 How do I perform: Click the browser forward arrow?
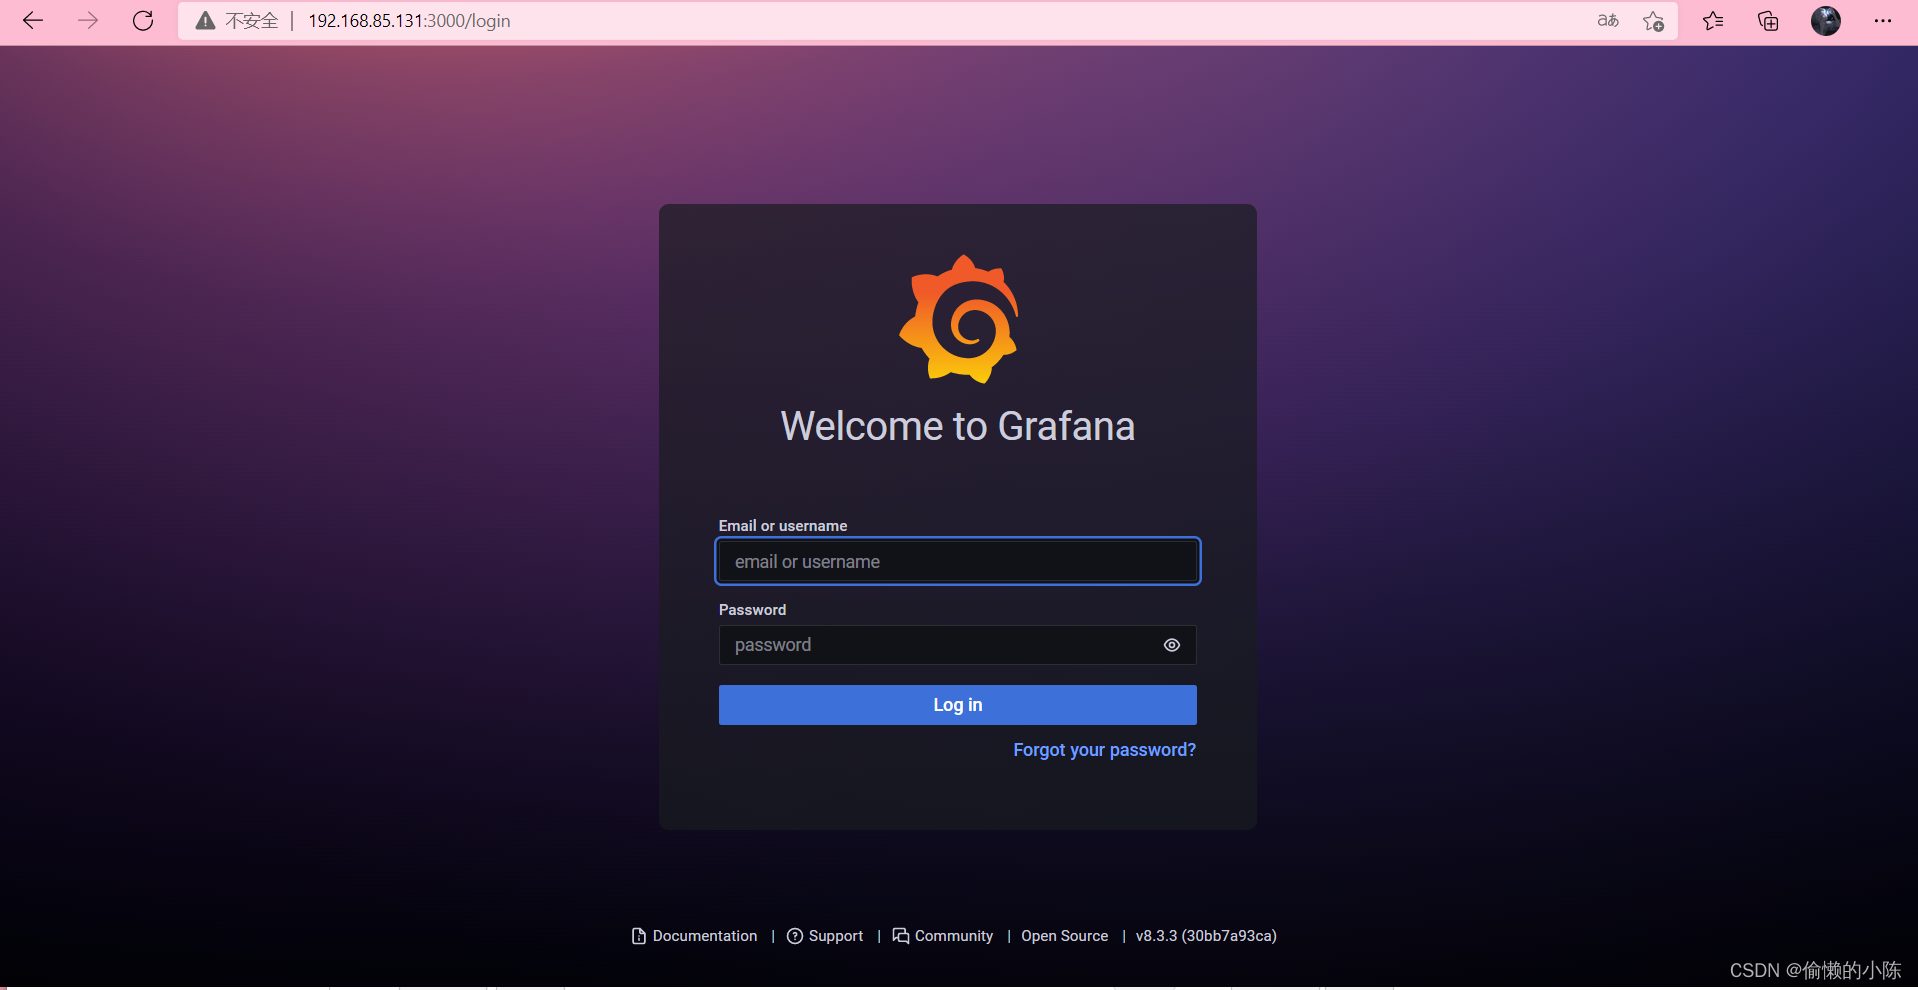click(x=88, y=21)
